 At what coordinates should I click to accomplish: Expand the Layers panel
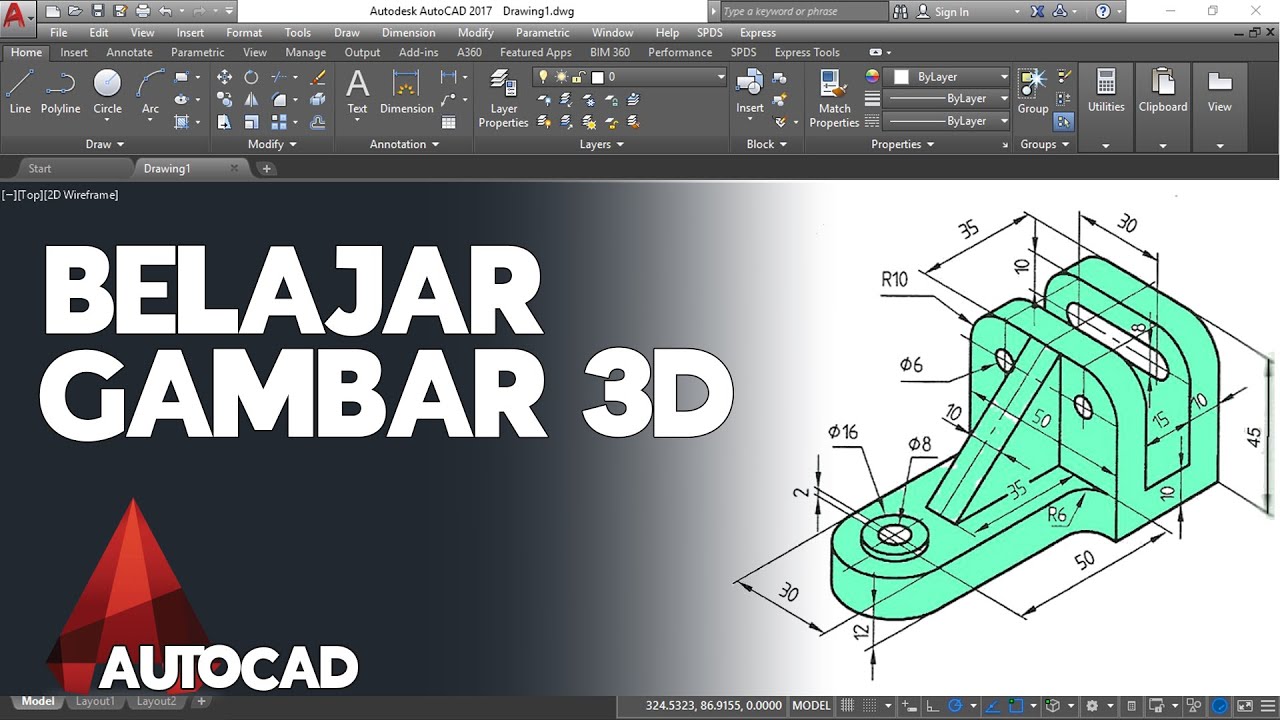[602, 144]
